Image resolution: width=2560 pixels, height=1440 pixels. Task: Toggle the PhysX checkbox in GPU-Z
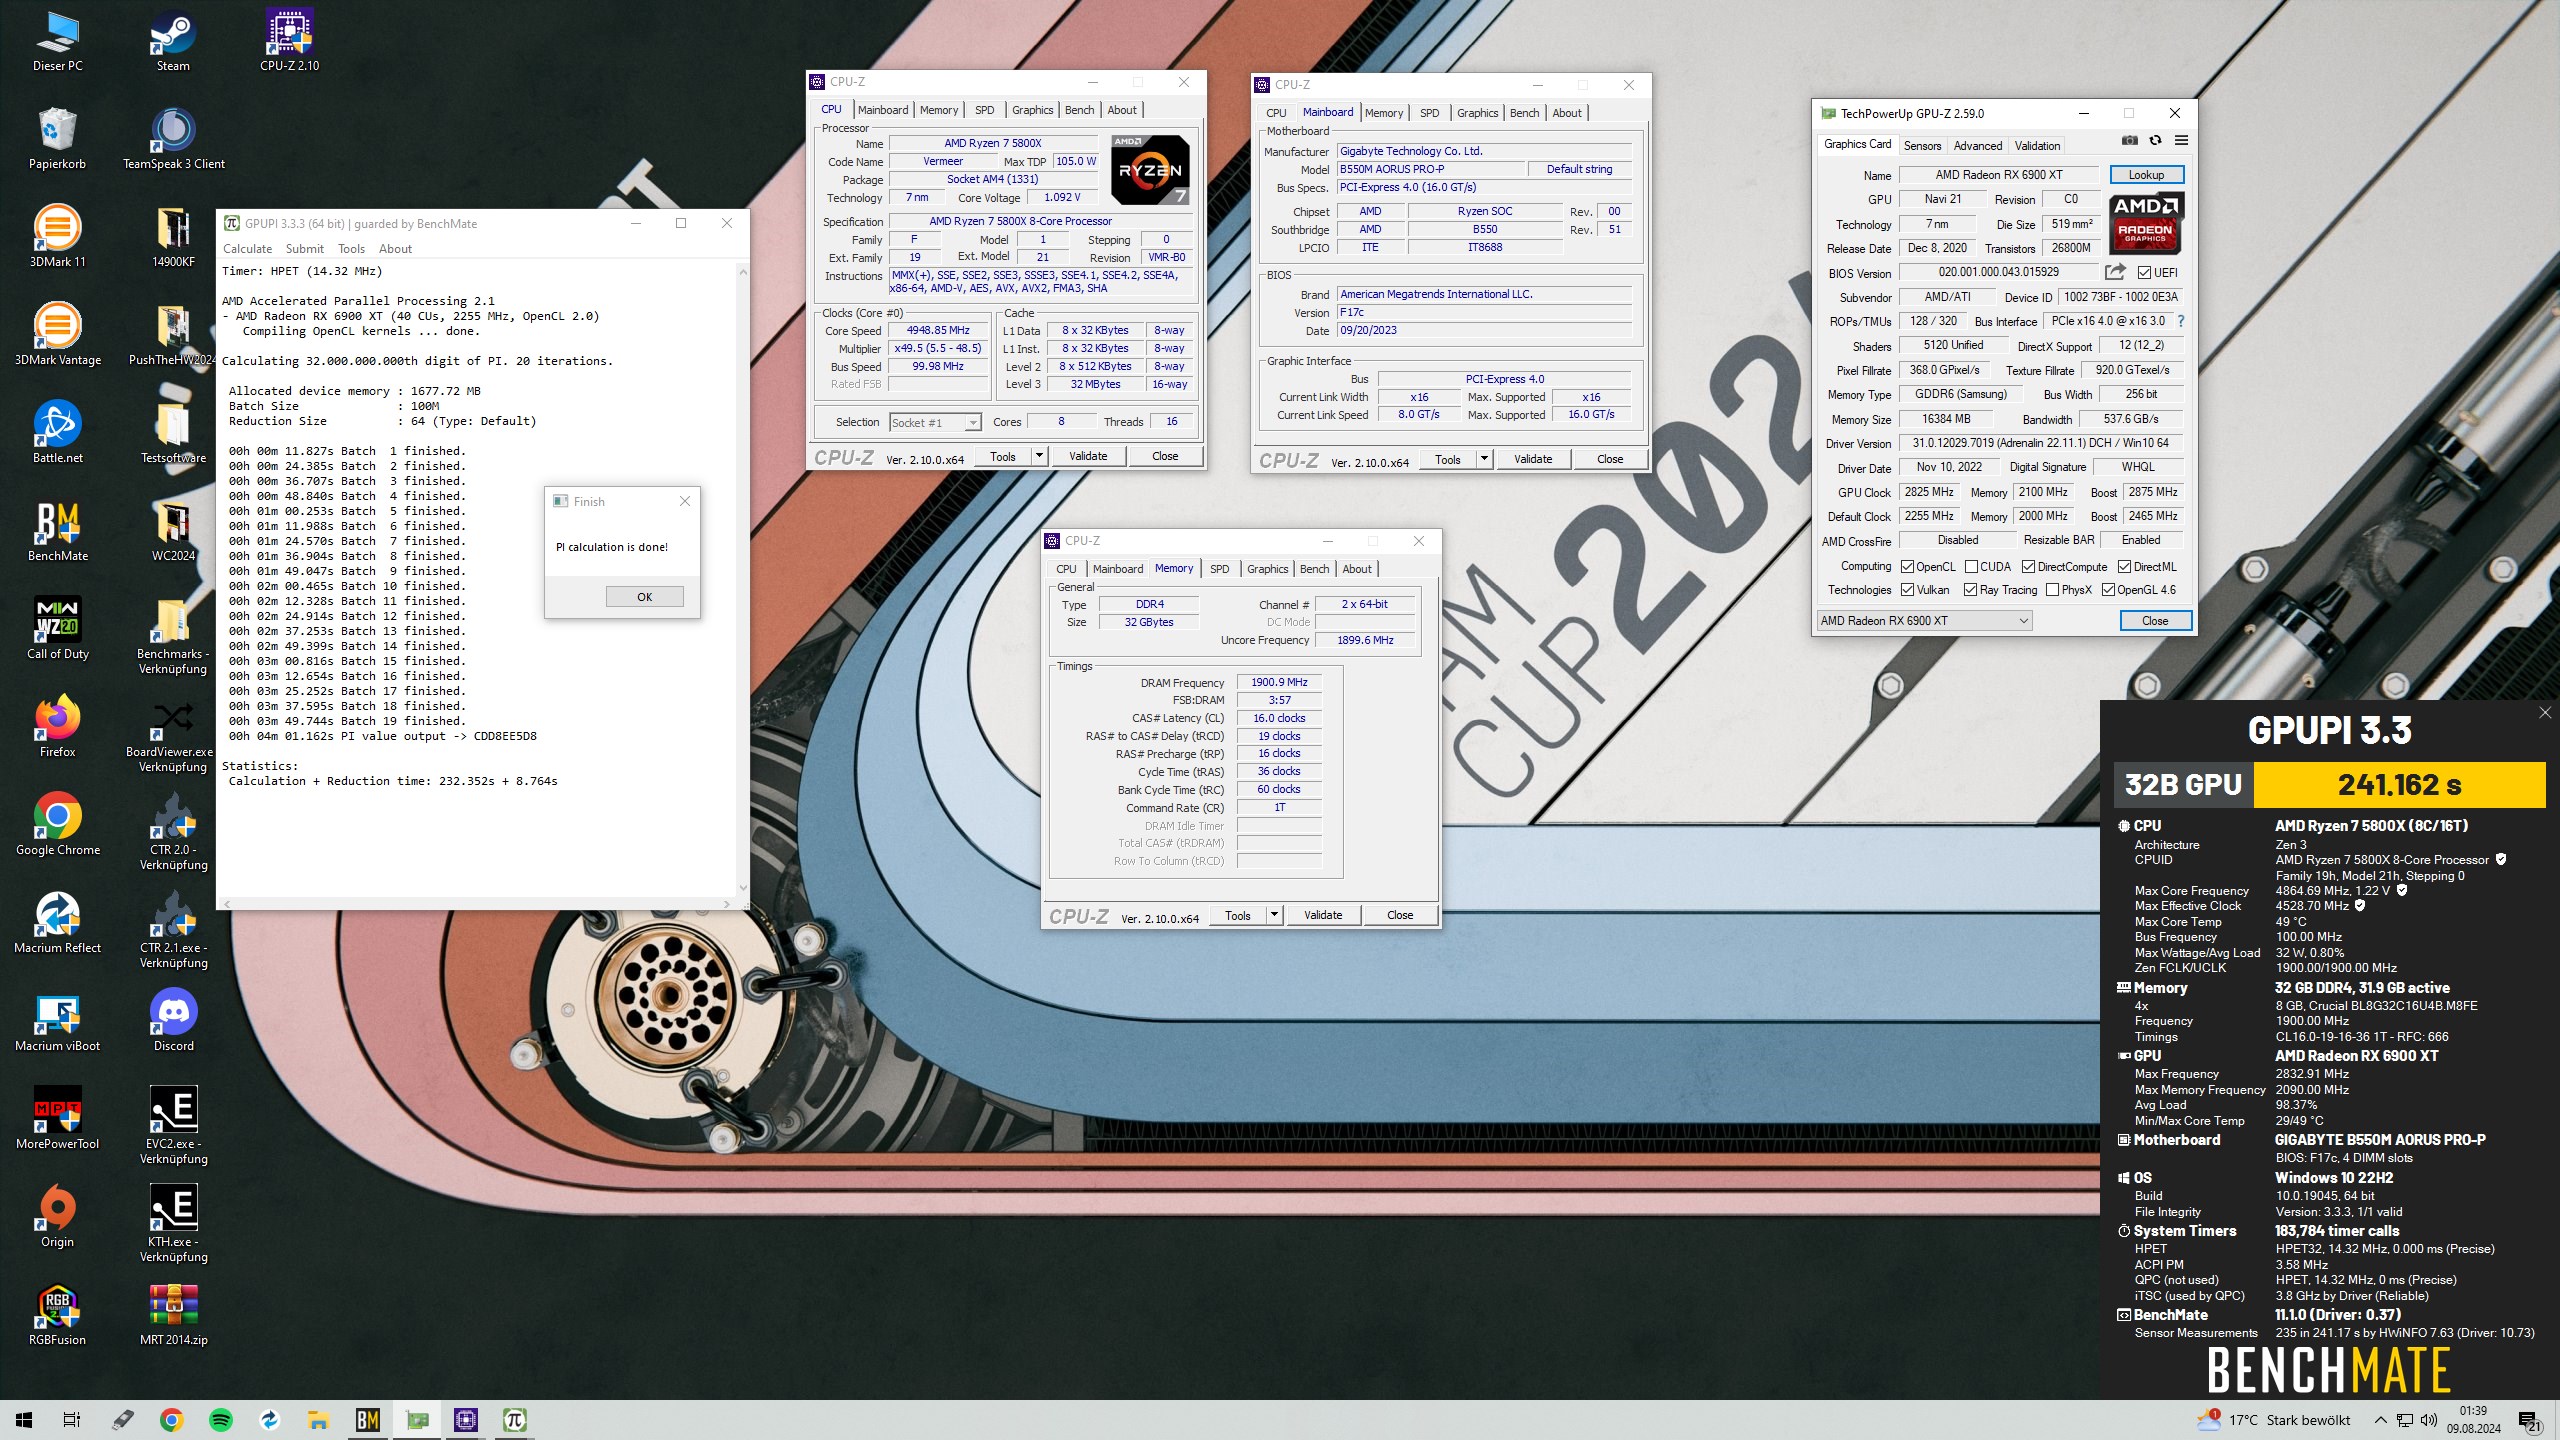[x=2052, y=590]
